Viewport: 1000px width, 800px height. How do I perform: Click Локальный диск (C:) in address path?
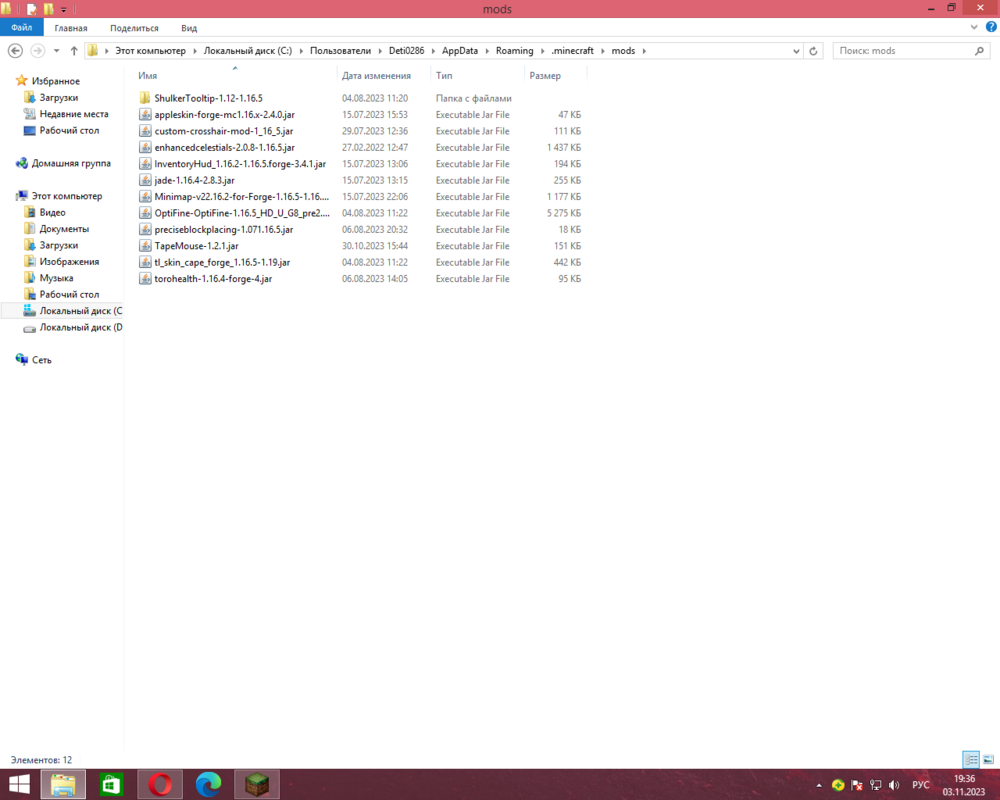(x=247, y=50)
